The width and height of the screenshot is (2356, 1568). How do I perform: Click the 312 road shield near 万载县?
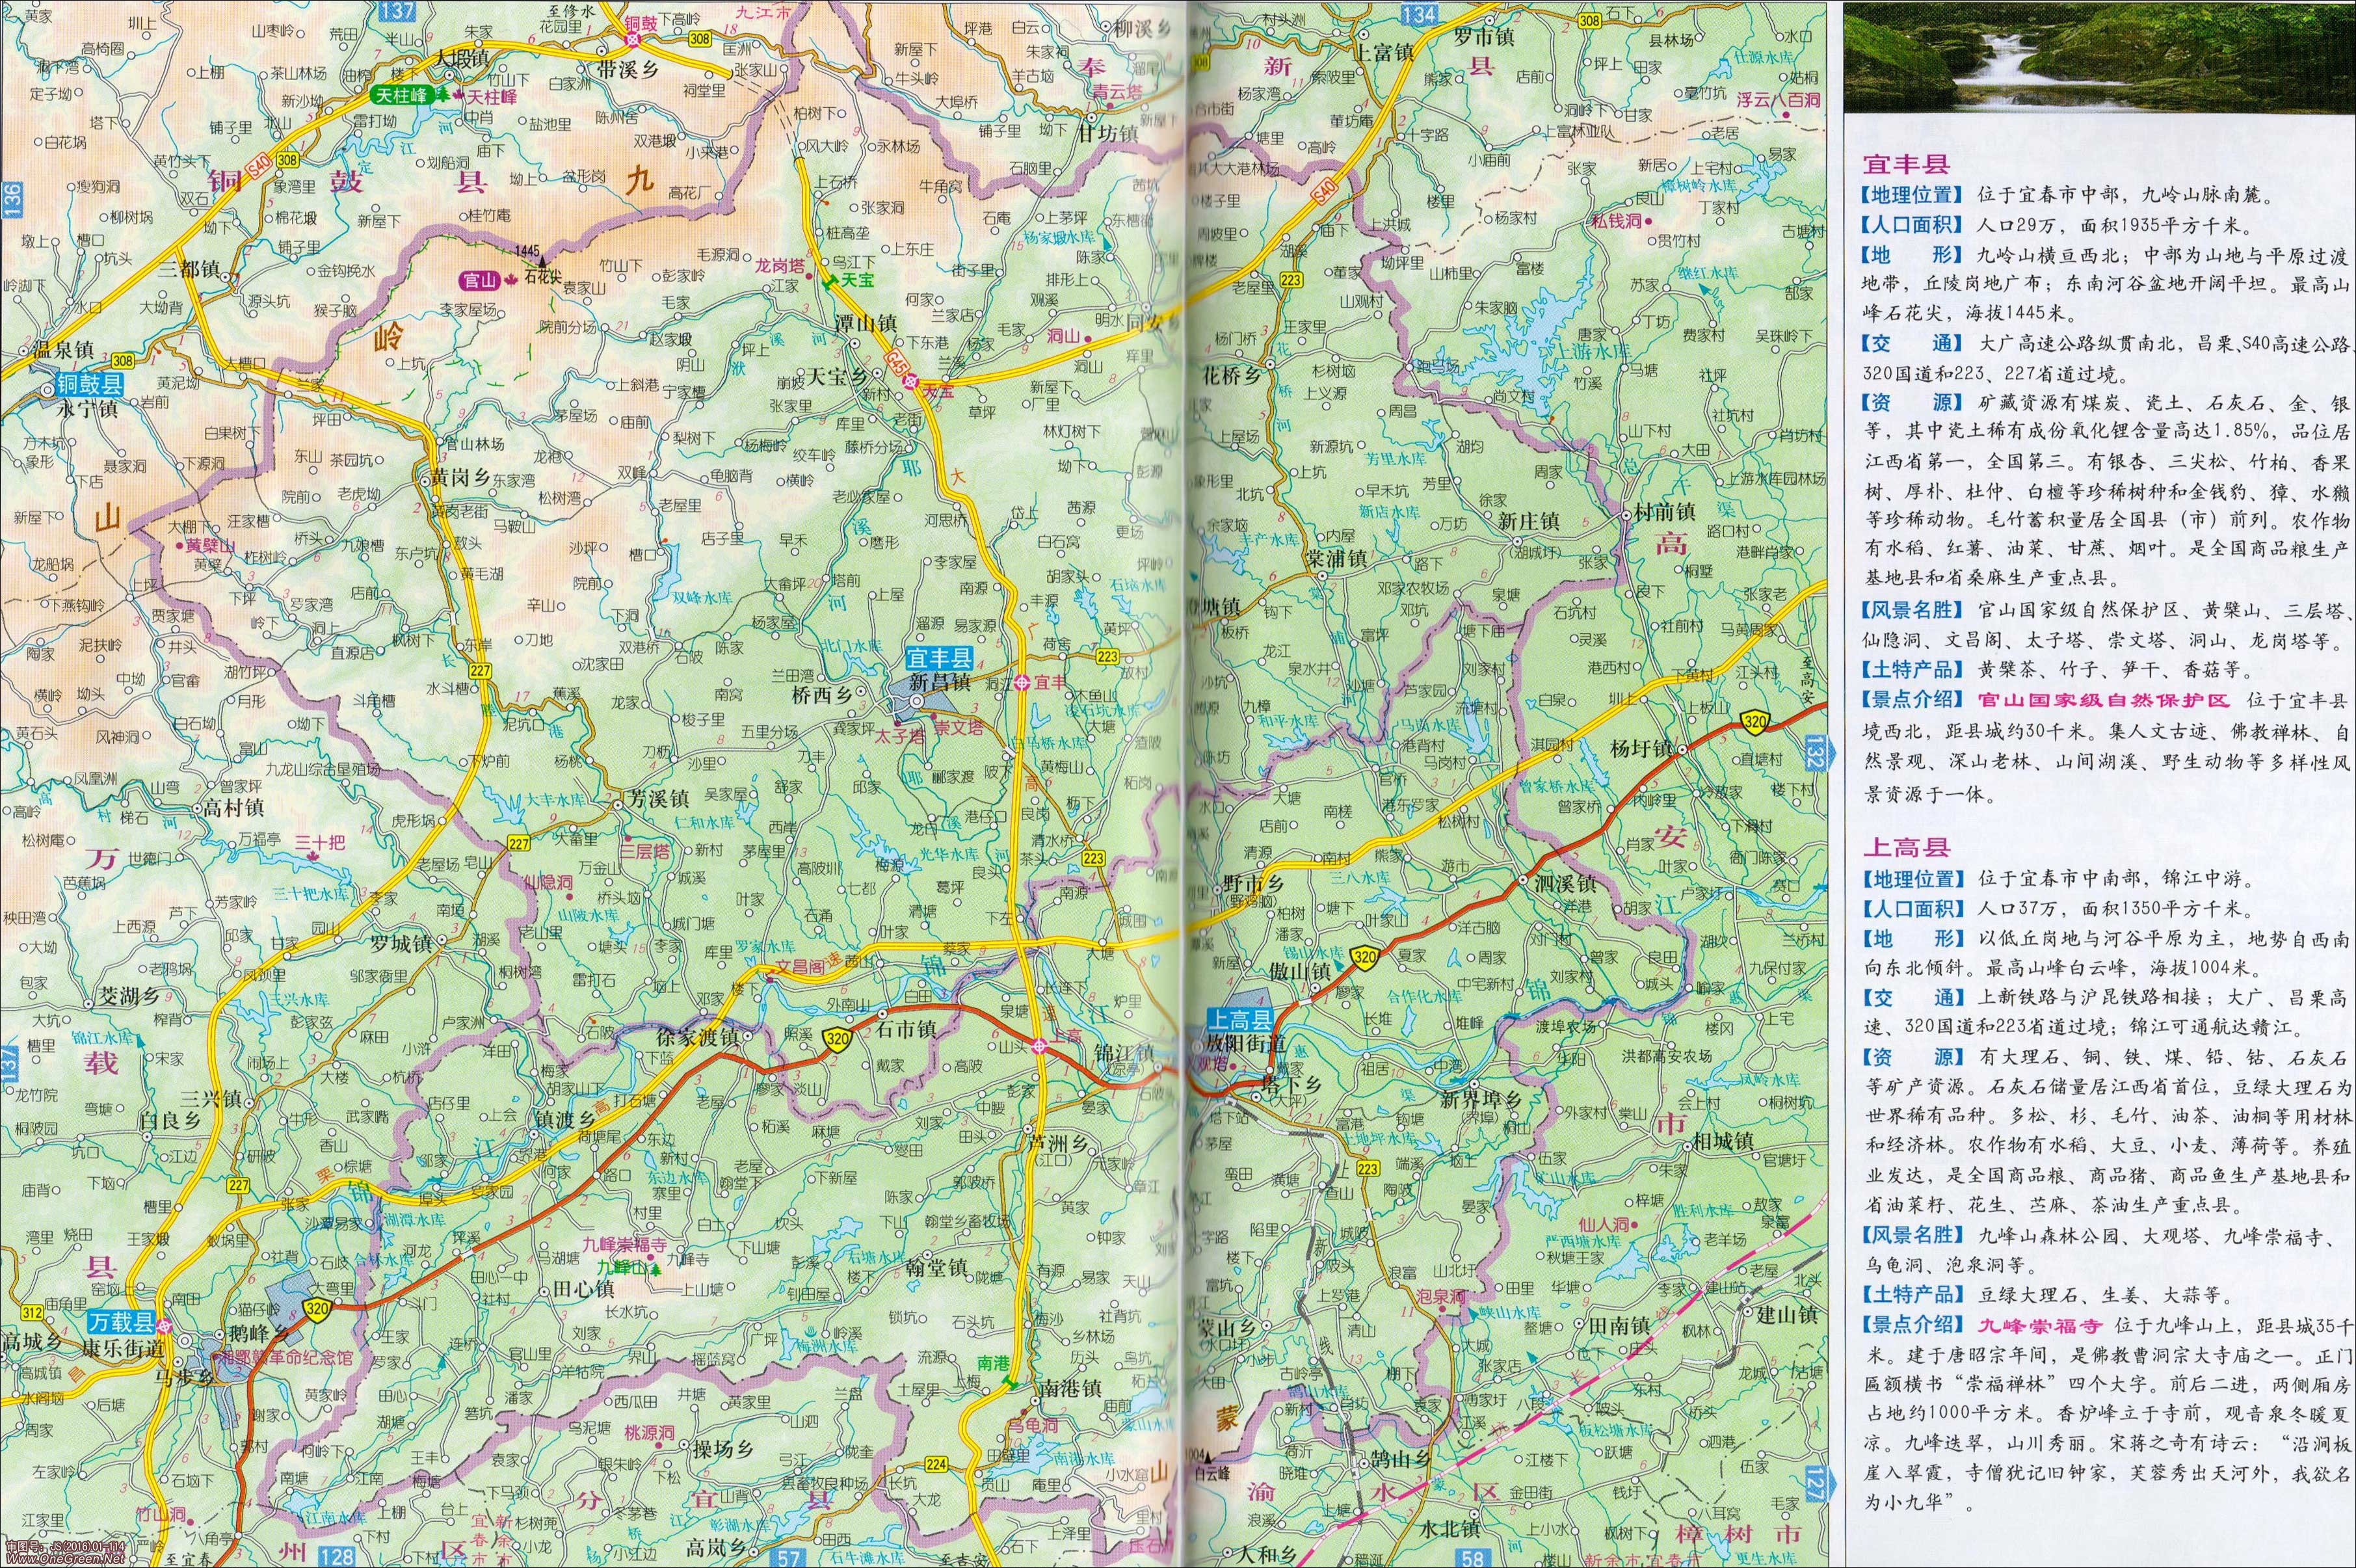[32, 1312]
